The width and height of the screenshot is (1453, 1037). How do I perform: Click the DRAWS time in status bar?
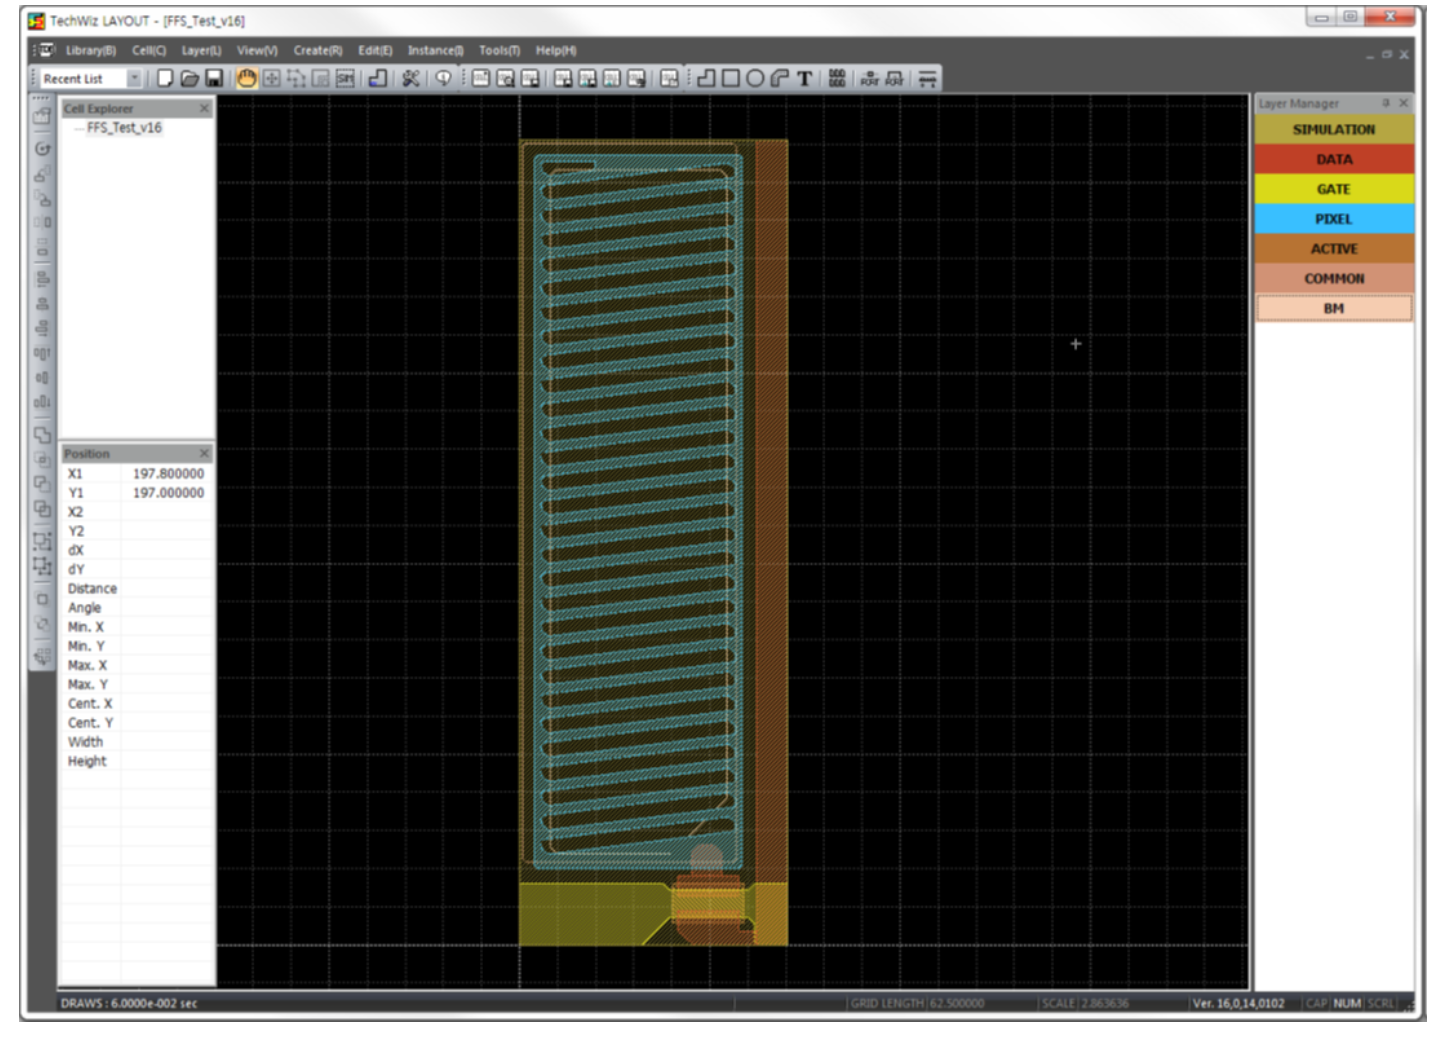[x=129, y=1003]
